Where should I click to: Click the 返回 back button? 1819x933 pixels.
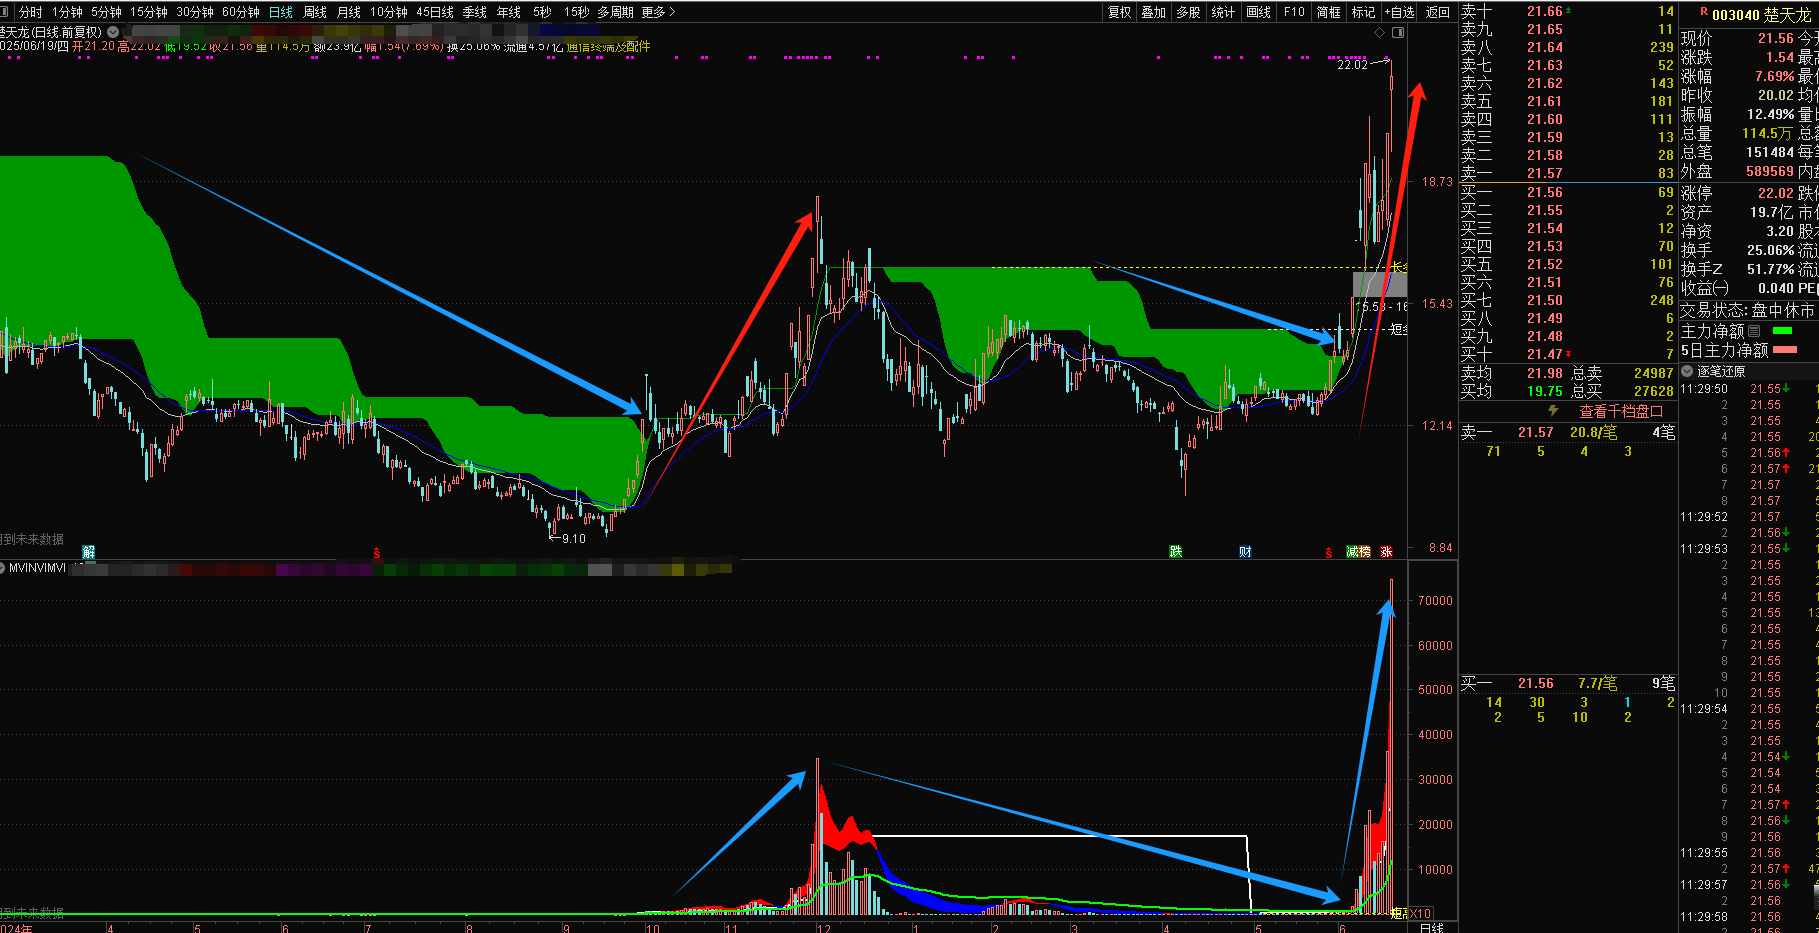(1438, 12)
